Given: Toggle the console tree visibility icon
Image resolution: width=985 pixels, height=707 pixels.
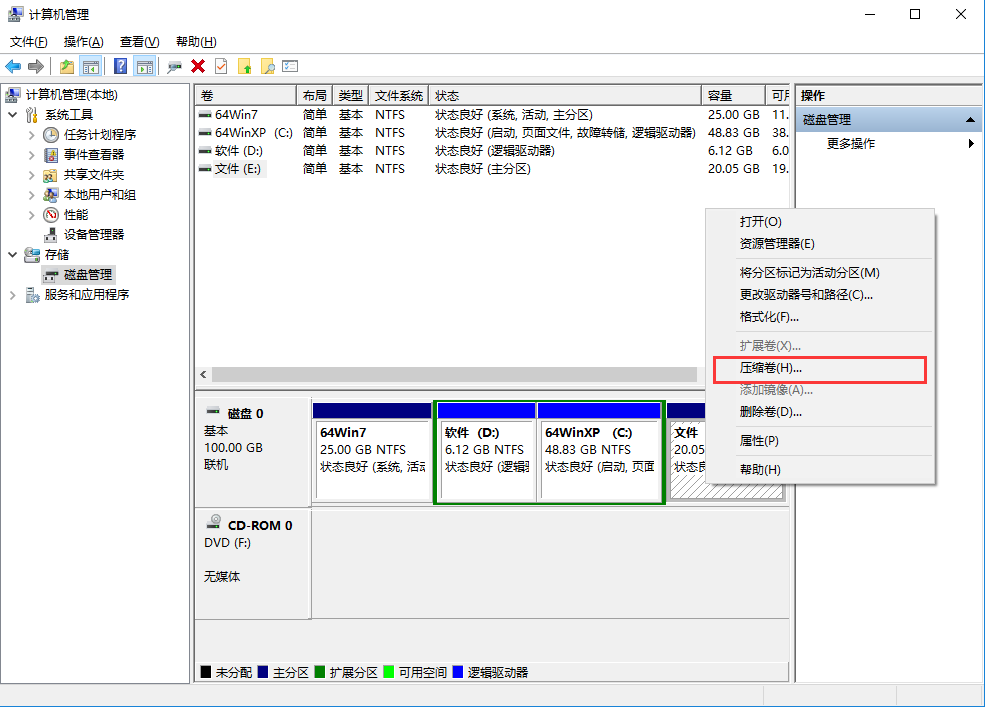Looking at the screenshot, I should tap(92, 66).
